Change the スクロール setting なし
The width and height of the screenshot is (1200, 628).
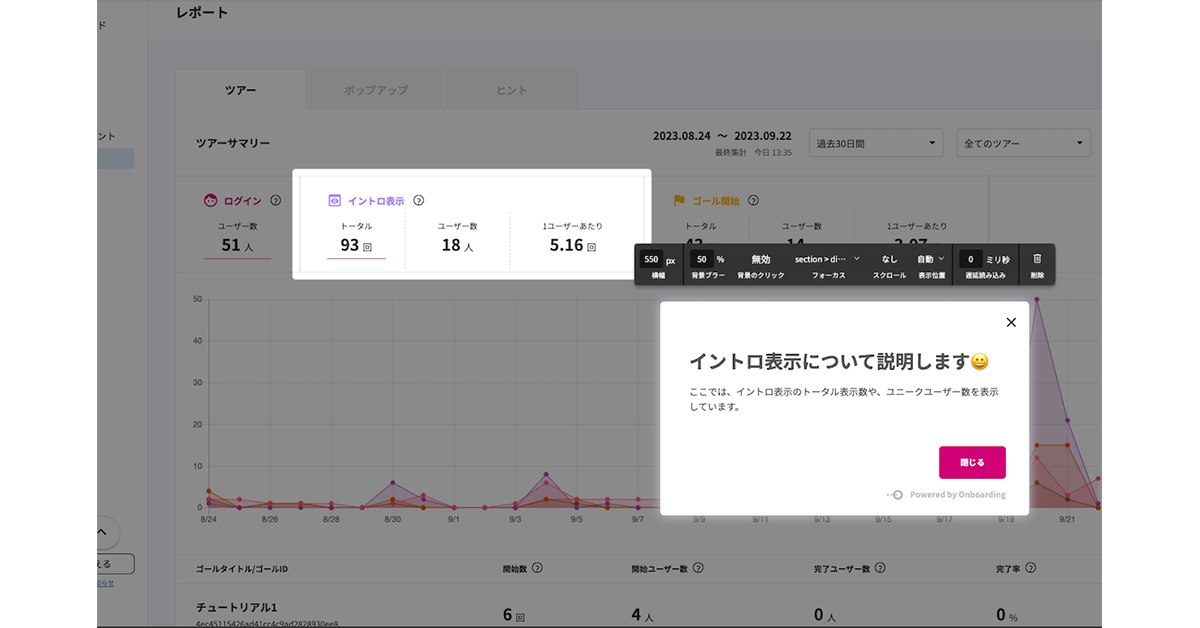889,259
